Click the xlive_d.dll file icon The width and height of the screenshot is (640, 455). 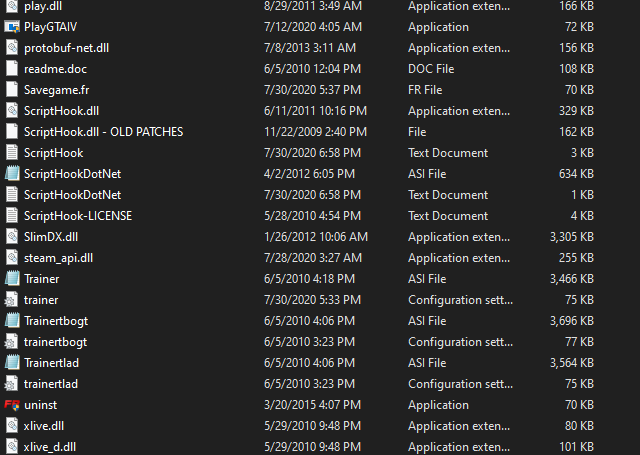(x=12, y=447)
